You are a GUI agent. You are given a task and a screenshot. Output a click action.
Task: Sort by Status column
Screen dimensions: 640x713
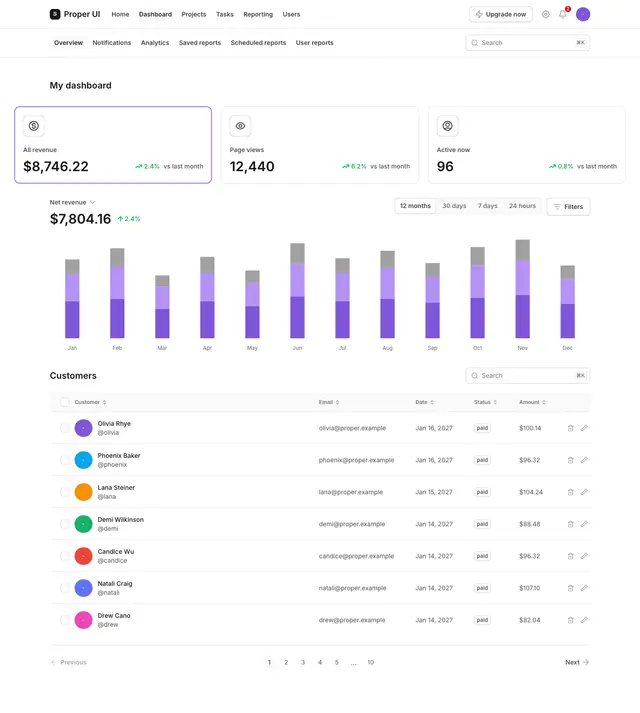pyautogui.click(x=485, y=402)
